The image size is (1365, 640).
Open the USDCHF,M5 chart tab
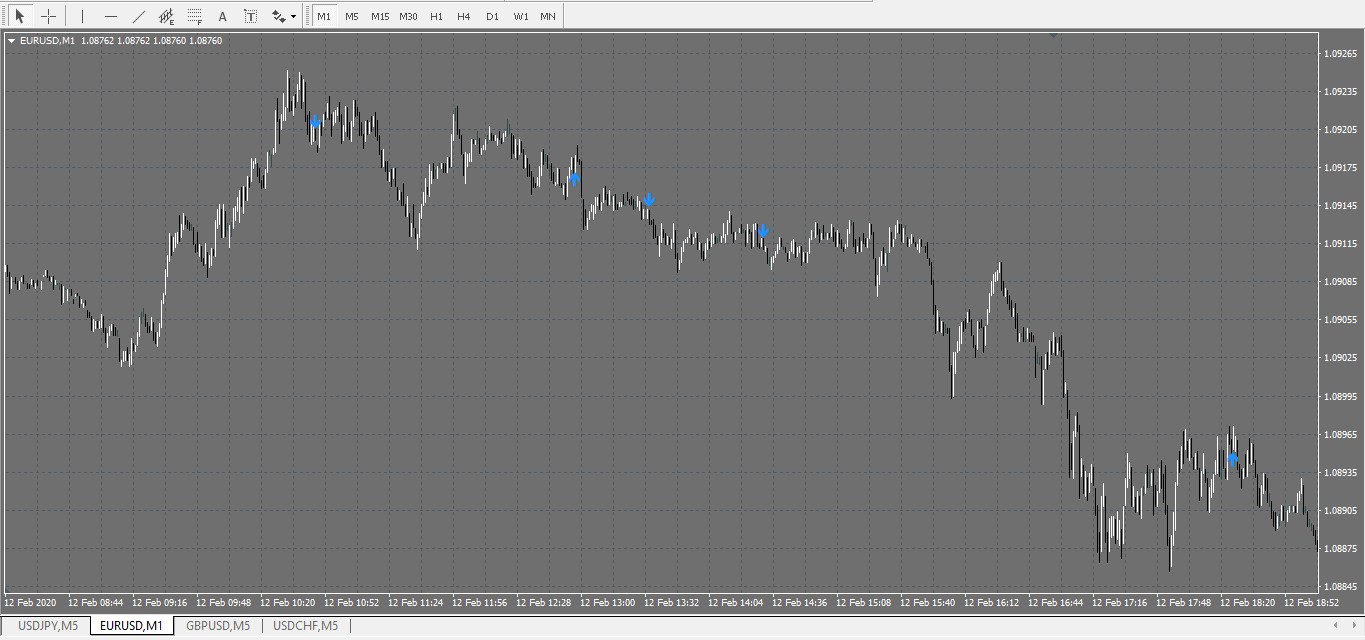(306, 626)
